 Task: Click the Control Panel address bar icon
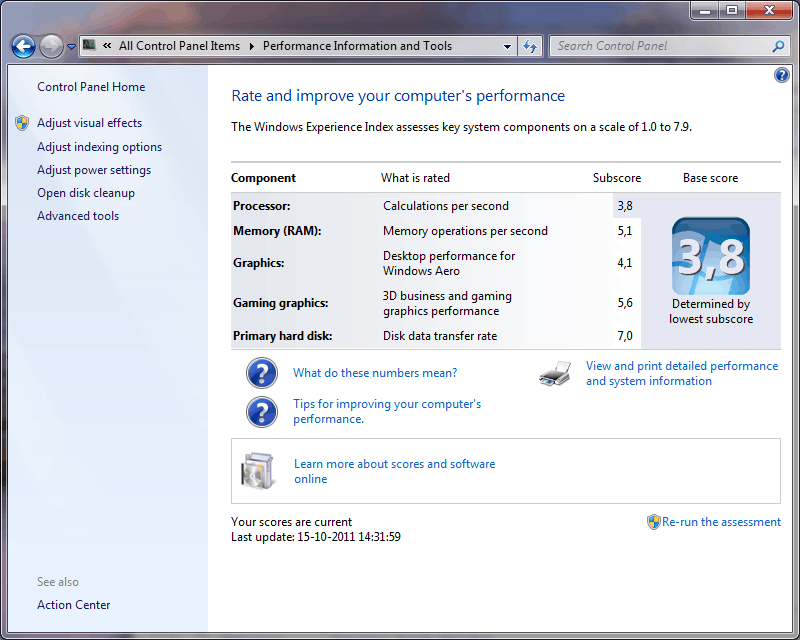click(x=89, y=45)
